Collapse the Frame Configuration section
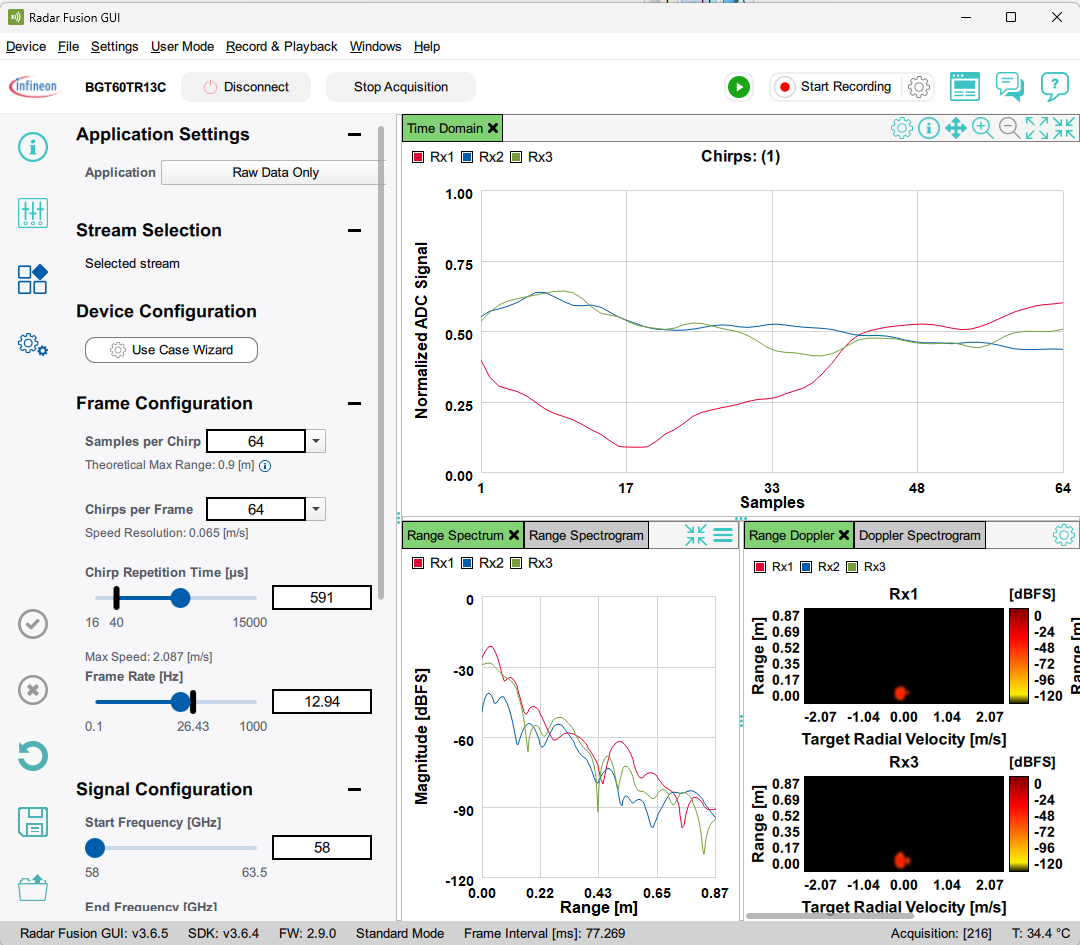1080x945 pixels. pos(355,404)
